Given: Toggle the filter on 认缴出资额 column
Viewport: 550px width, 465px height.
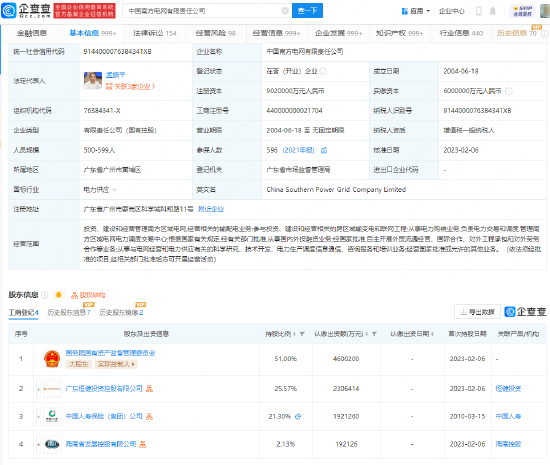Looking at the screenshot, I should point(374,334).
